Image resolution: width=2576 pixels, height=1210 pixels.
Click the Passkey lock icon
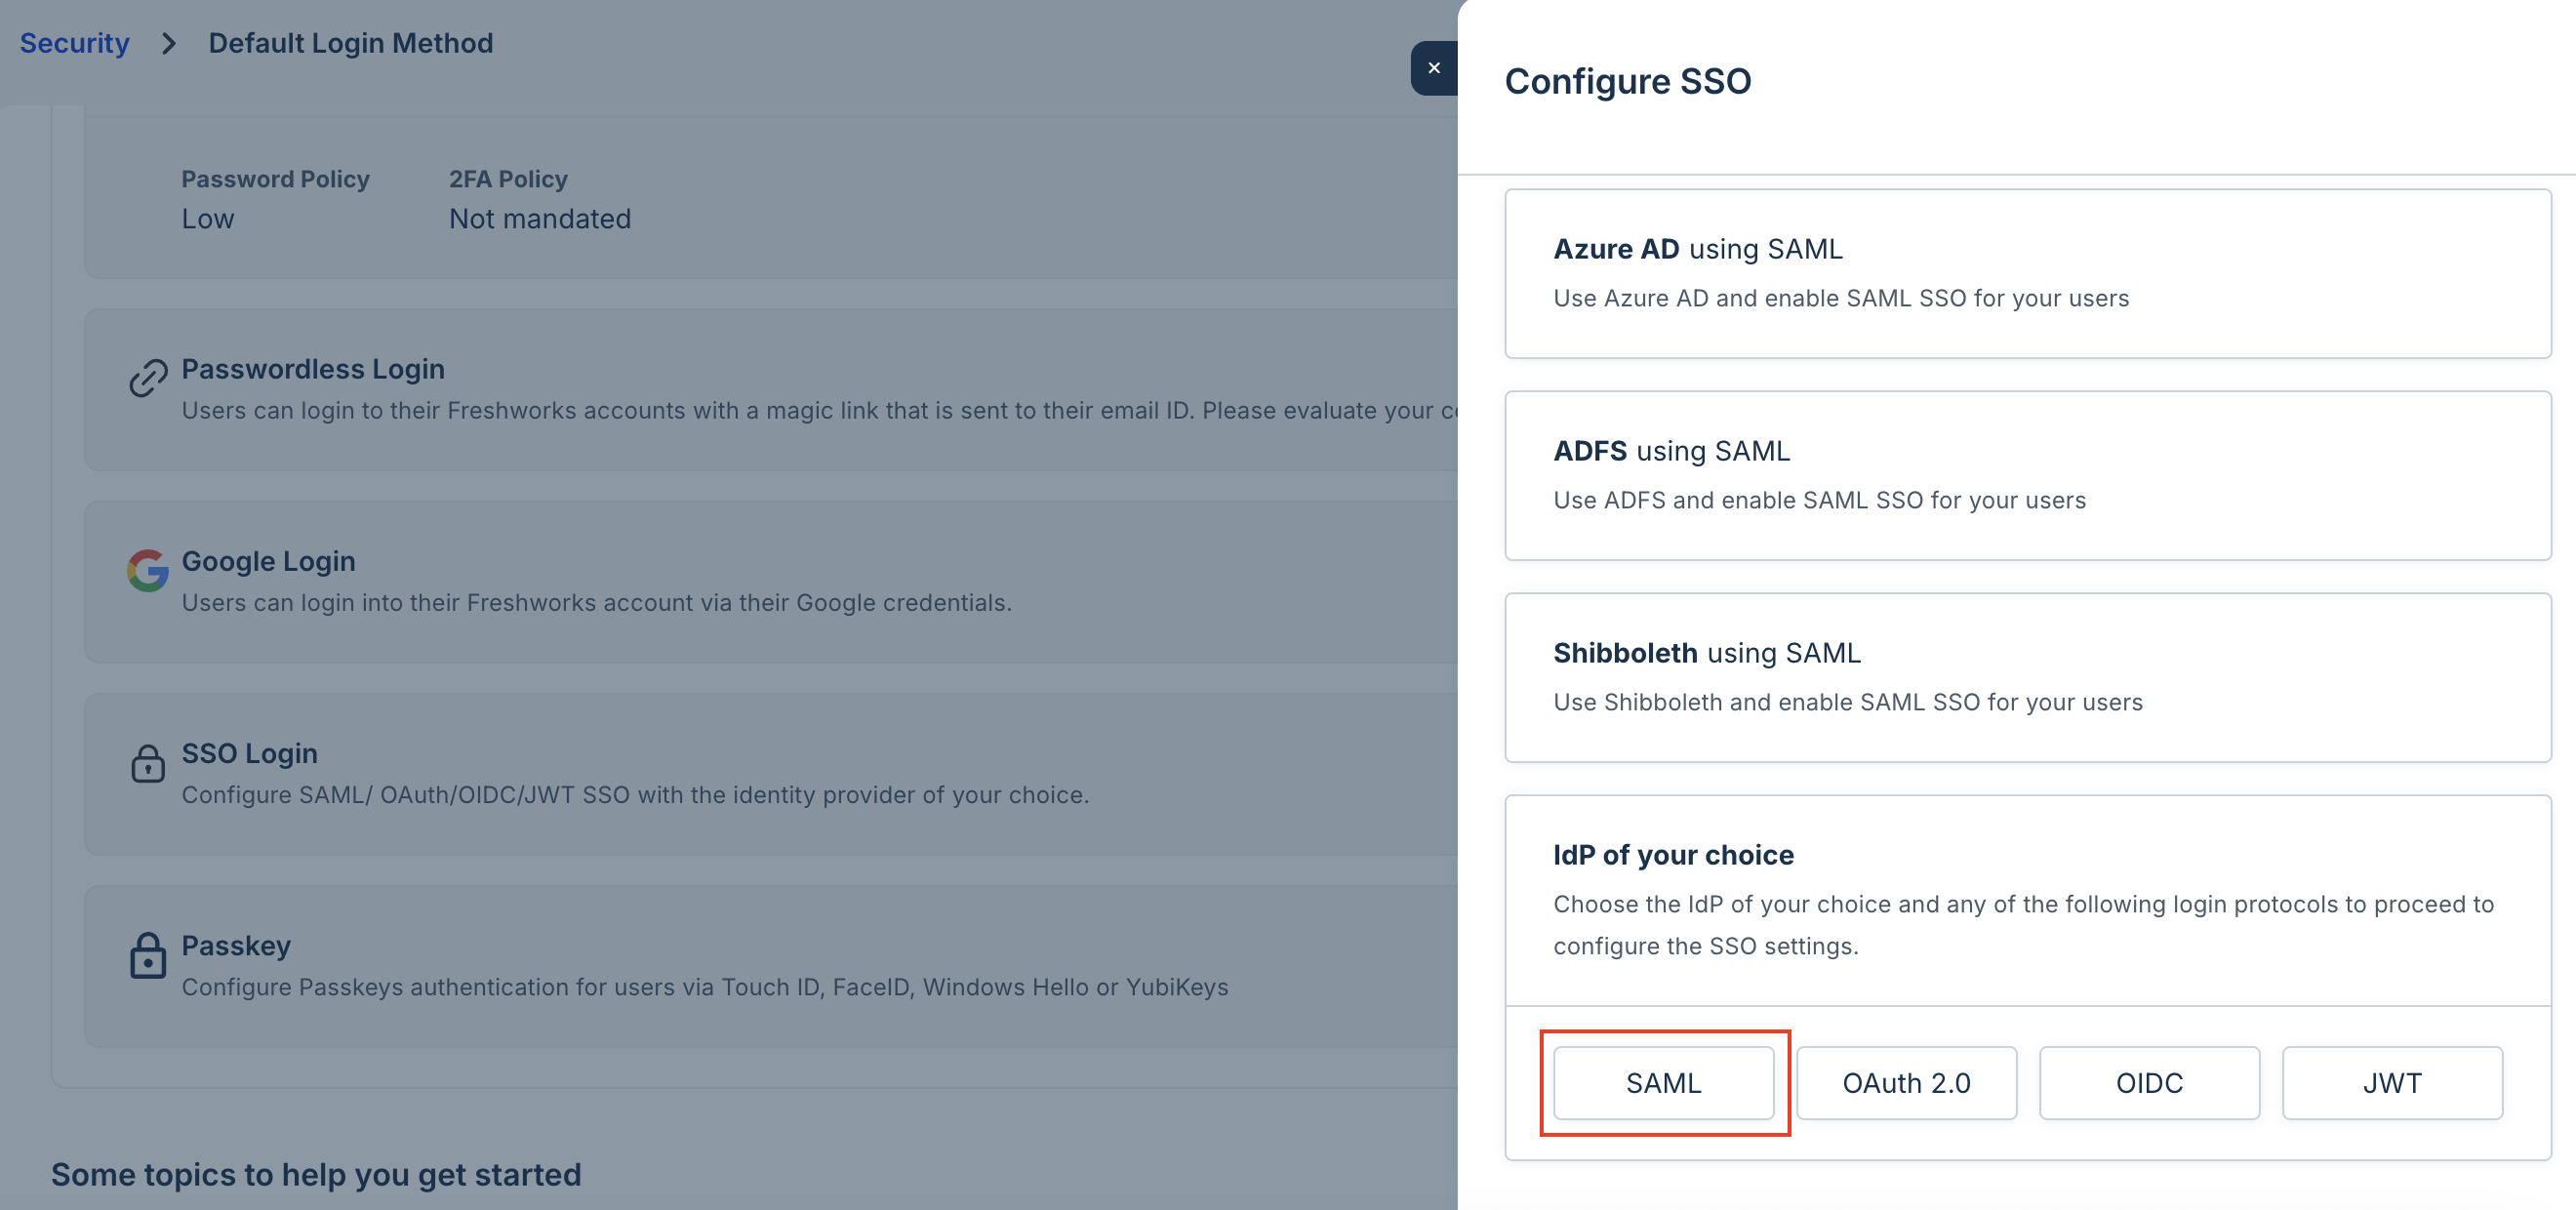tap(148, 955)
